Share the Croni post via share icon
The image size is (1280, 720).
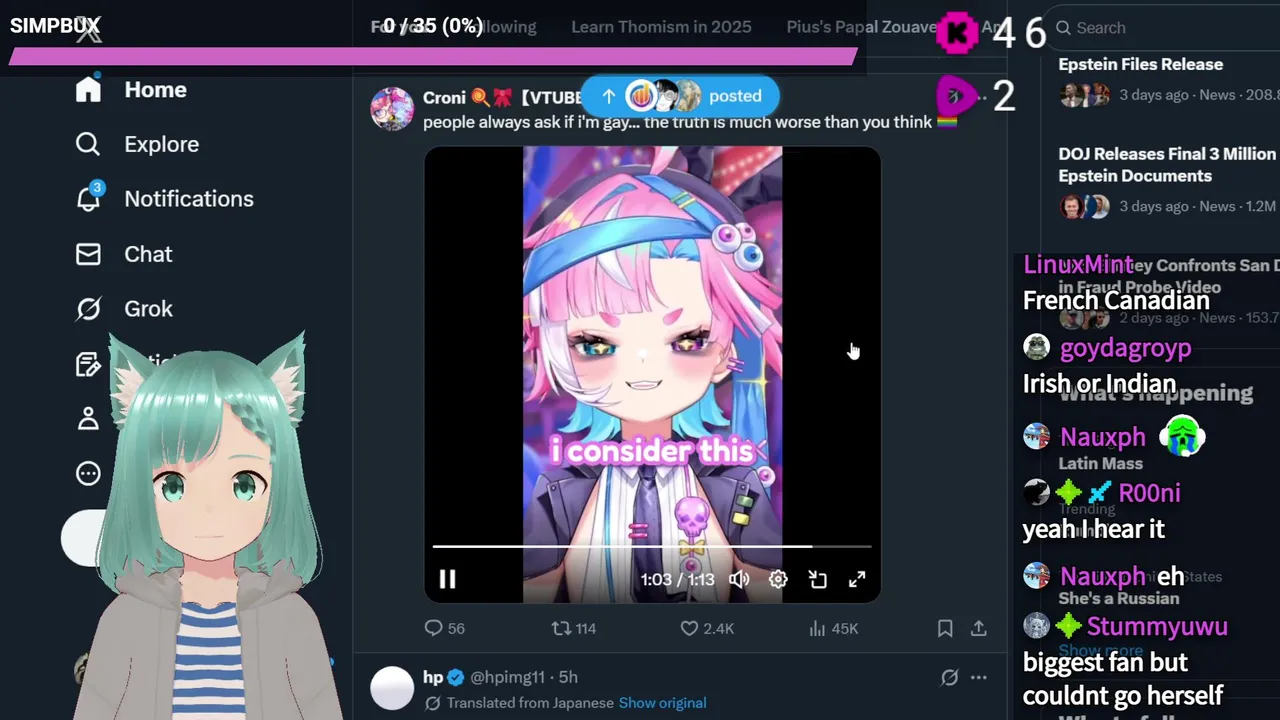pos(979,628)
